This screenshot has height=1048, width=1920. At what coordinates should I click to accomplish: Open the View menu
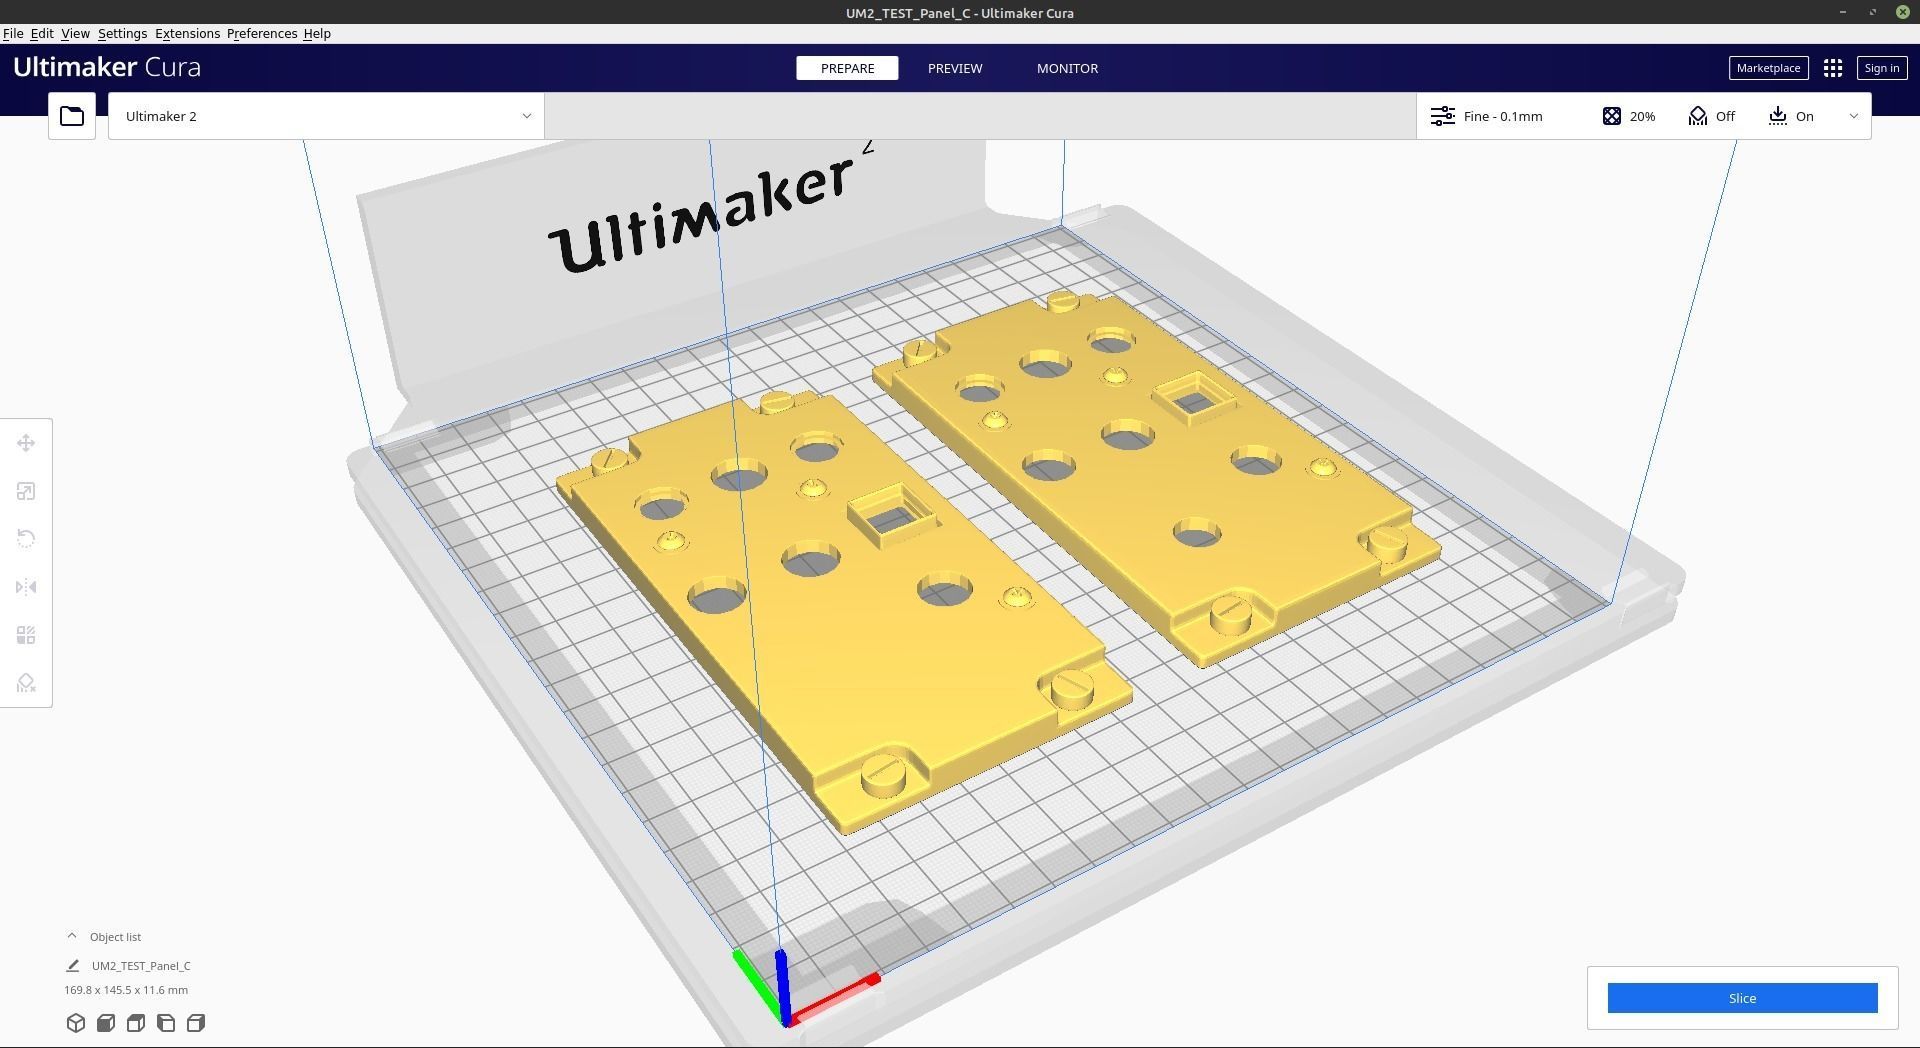[x=75, y=33]
